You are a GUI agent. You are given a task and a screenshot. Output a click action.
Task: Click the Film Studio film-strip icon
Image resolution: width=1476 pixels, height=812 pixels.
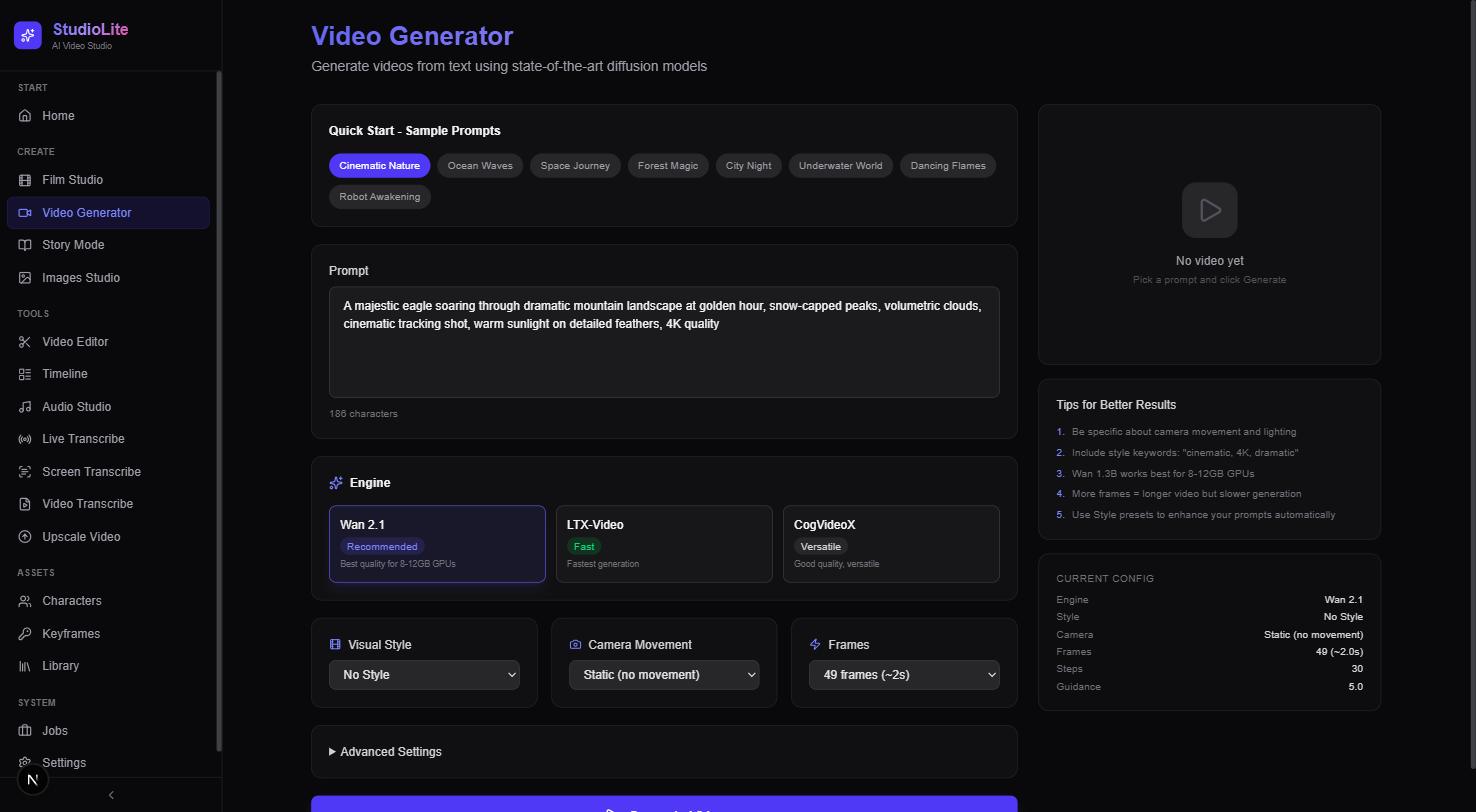pos(25,180)
